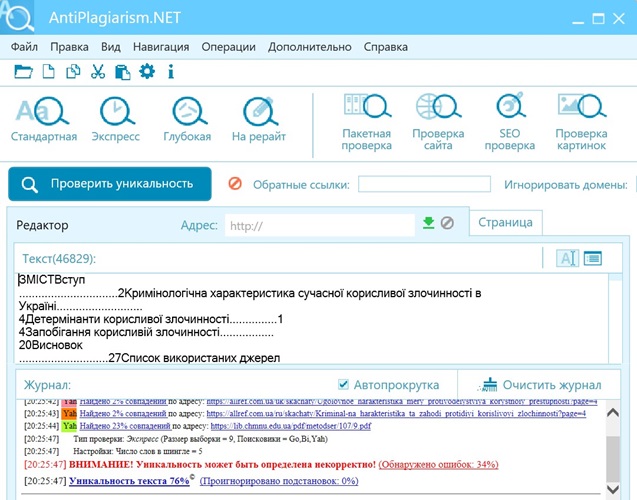
Task: Open Найдено 2% совпадений link at 20:25:43
Action: pos(123,414)
